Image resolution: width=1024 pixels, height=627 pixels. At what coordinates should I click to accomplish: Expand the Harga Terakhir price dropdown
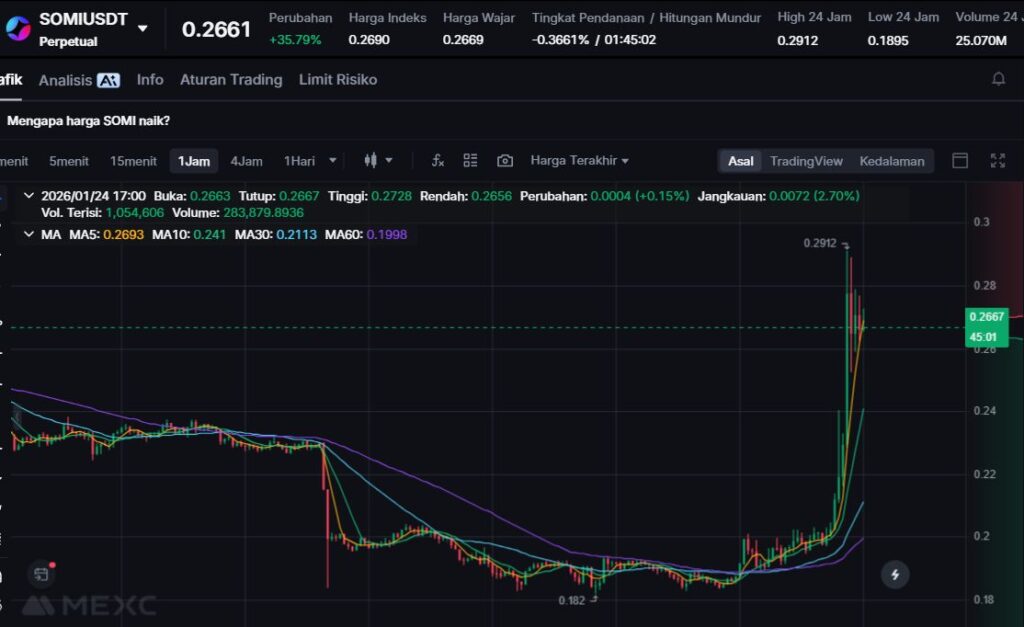point(579,161)
